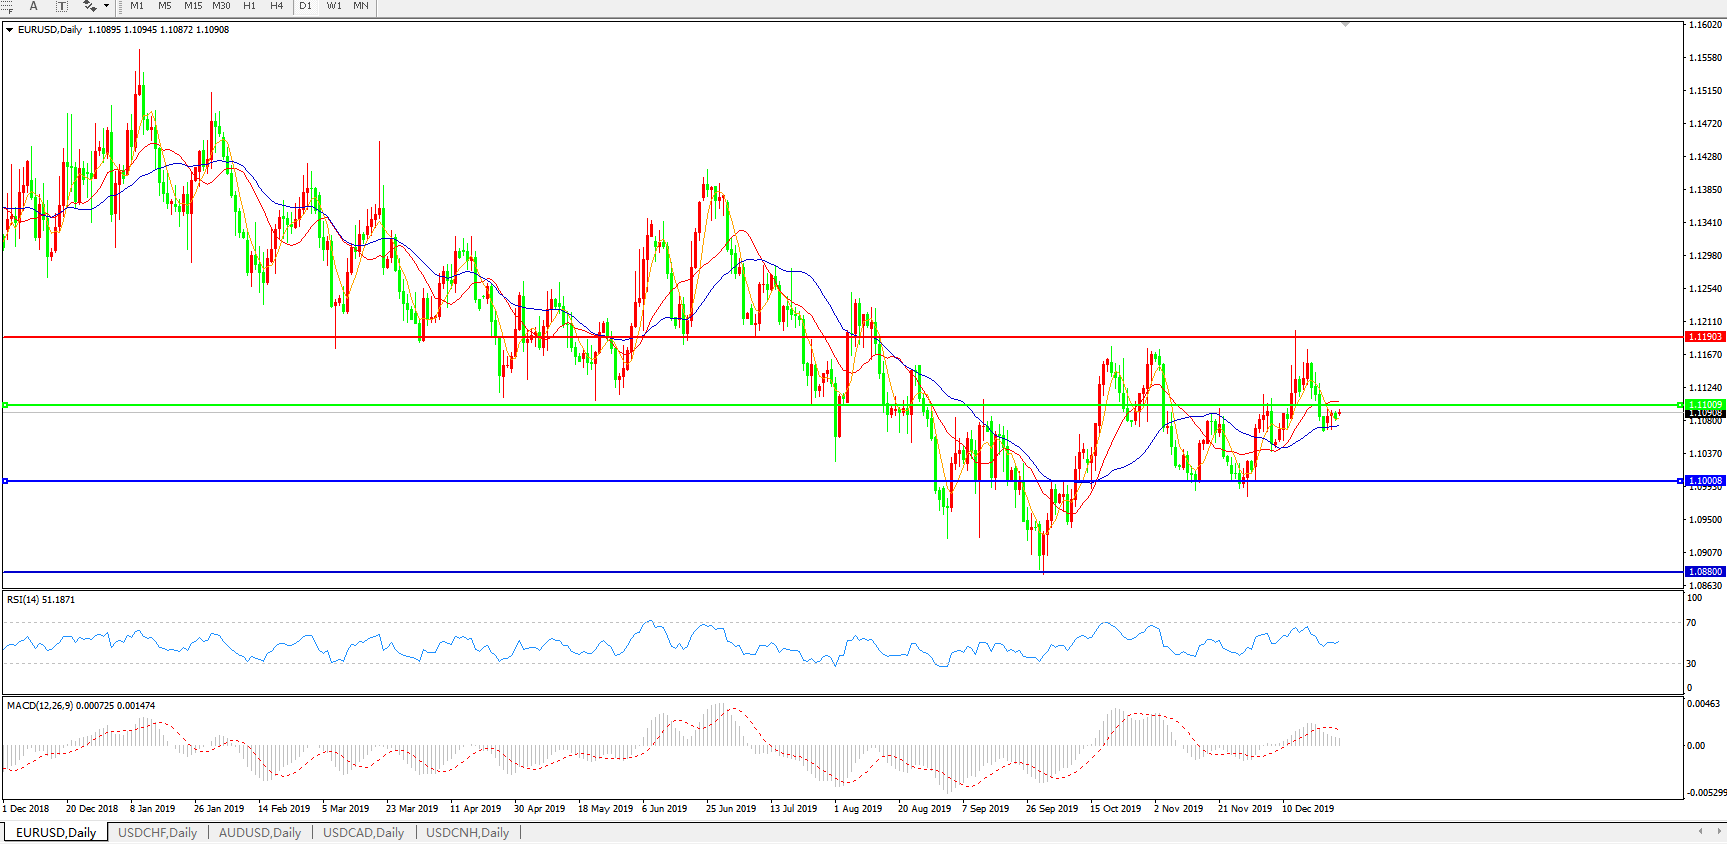Select the Text tool (A icon)

[x=33, y=6]
